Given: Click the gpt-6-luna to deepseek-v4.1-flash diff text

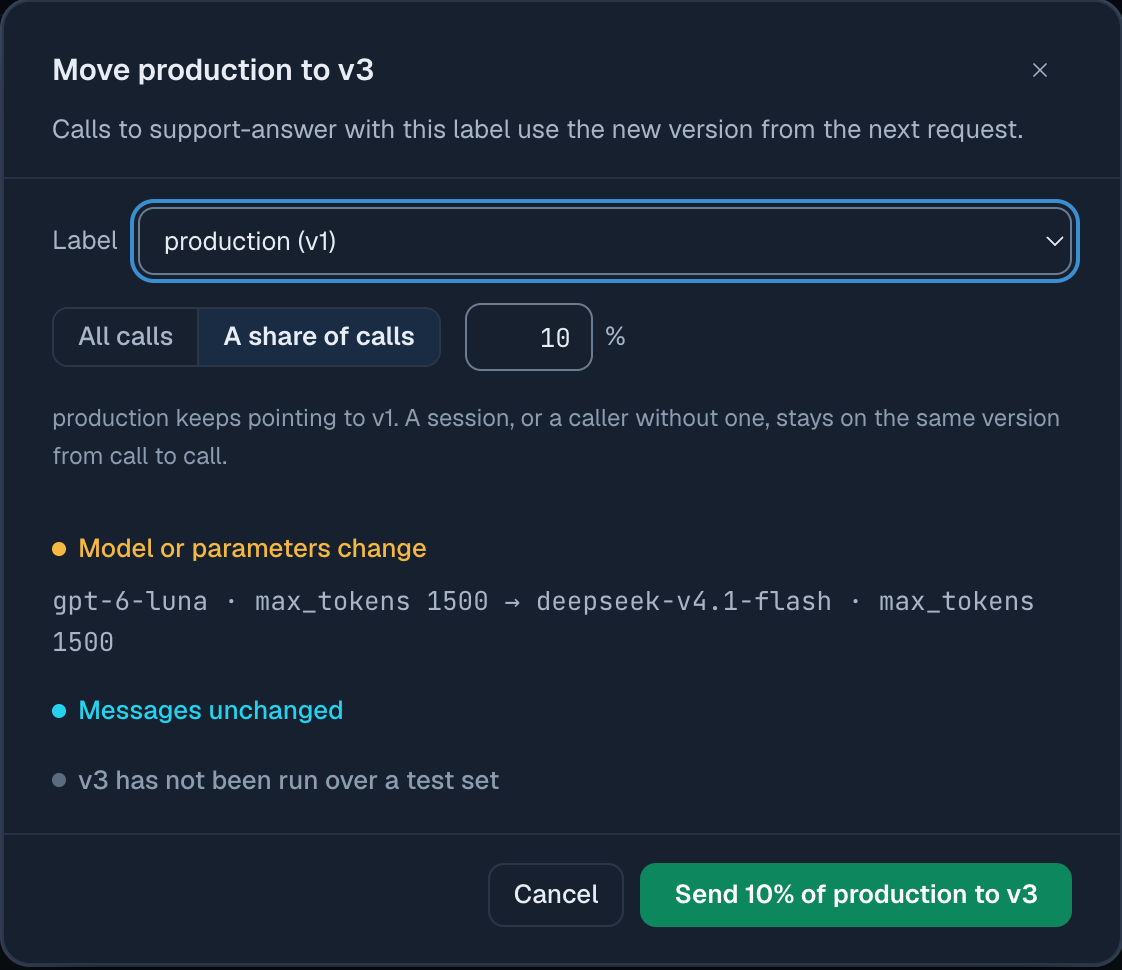Looking at the screenshot, I should click(x=543, y=622).
